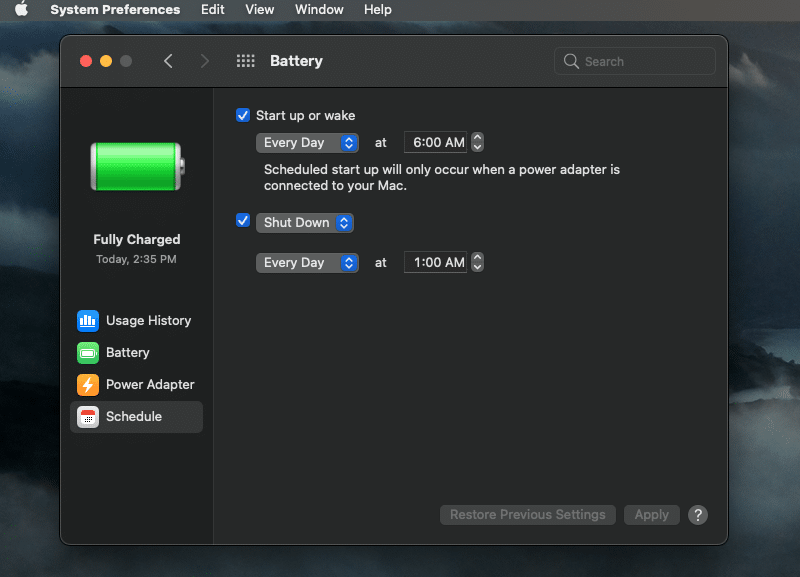Open the Shut Down action dropdown
This screenshot has width=800, height=577.
click(x=305, y=223)
